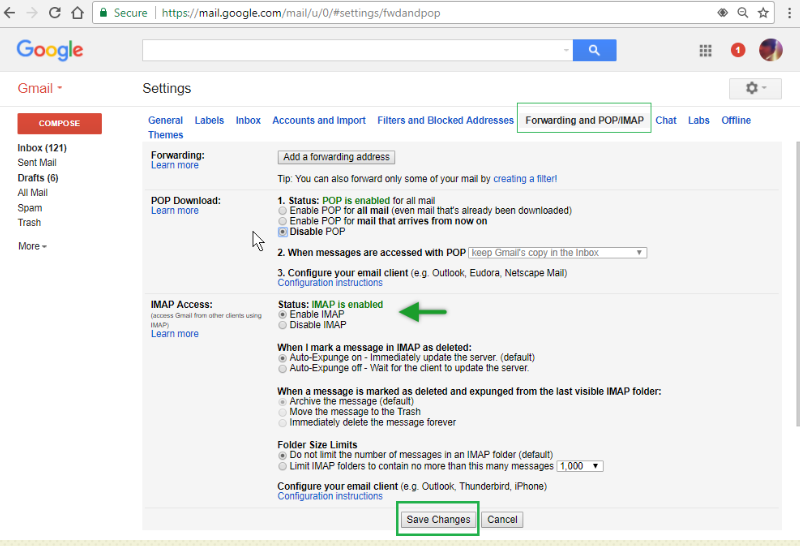Click the Save Changes button
Screen dimensions: 800x546
click(x=438, y=520)
